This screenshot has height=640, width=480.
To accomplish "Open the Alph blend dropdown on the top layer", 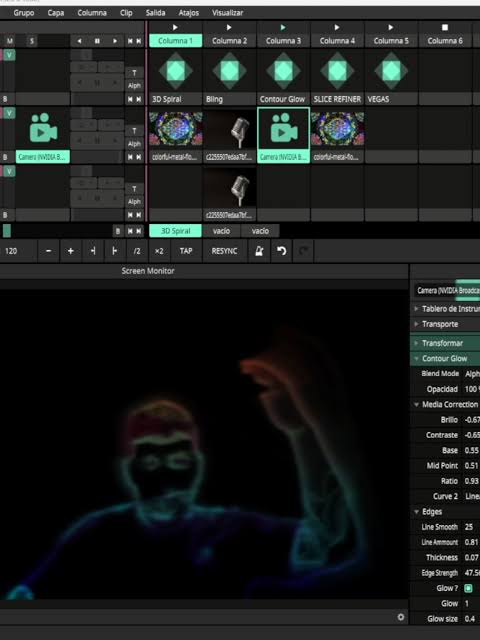I will tap(134, 86).
